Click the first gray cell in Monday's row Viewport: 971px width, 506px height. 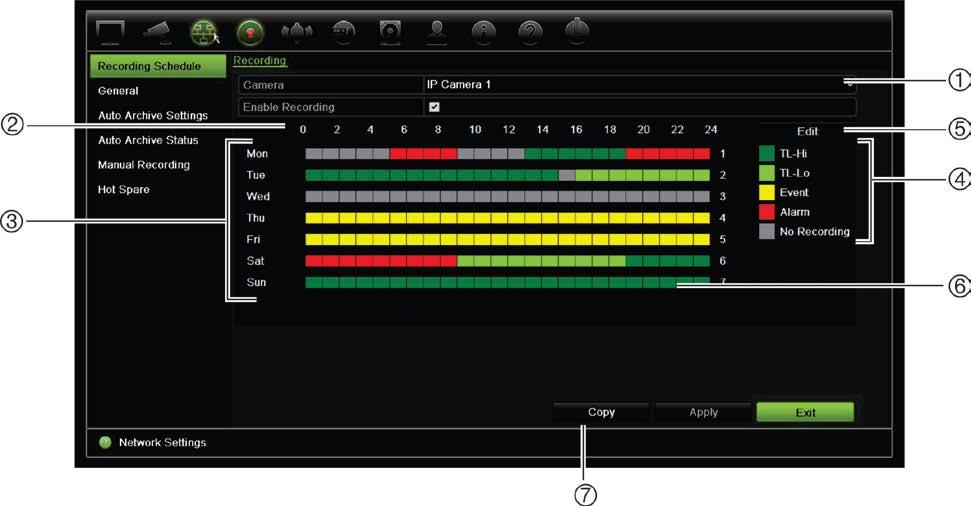click(x=314, y=154)
